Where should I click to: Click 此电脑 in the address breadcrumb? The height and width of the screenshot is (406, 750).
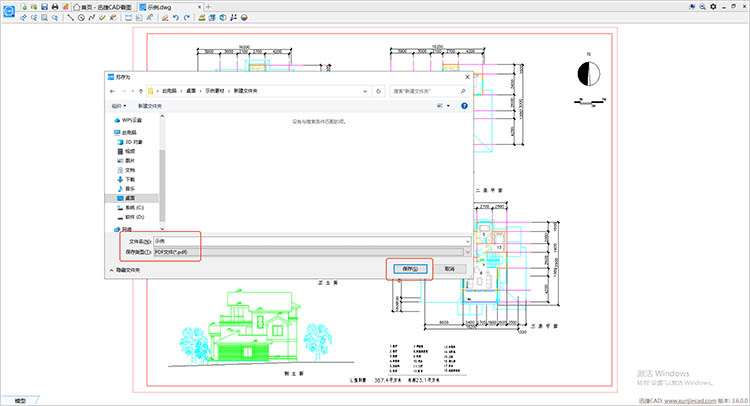pyautogui.click(x=169, y=91)
